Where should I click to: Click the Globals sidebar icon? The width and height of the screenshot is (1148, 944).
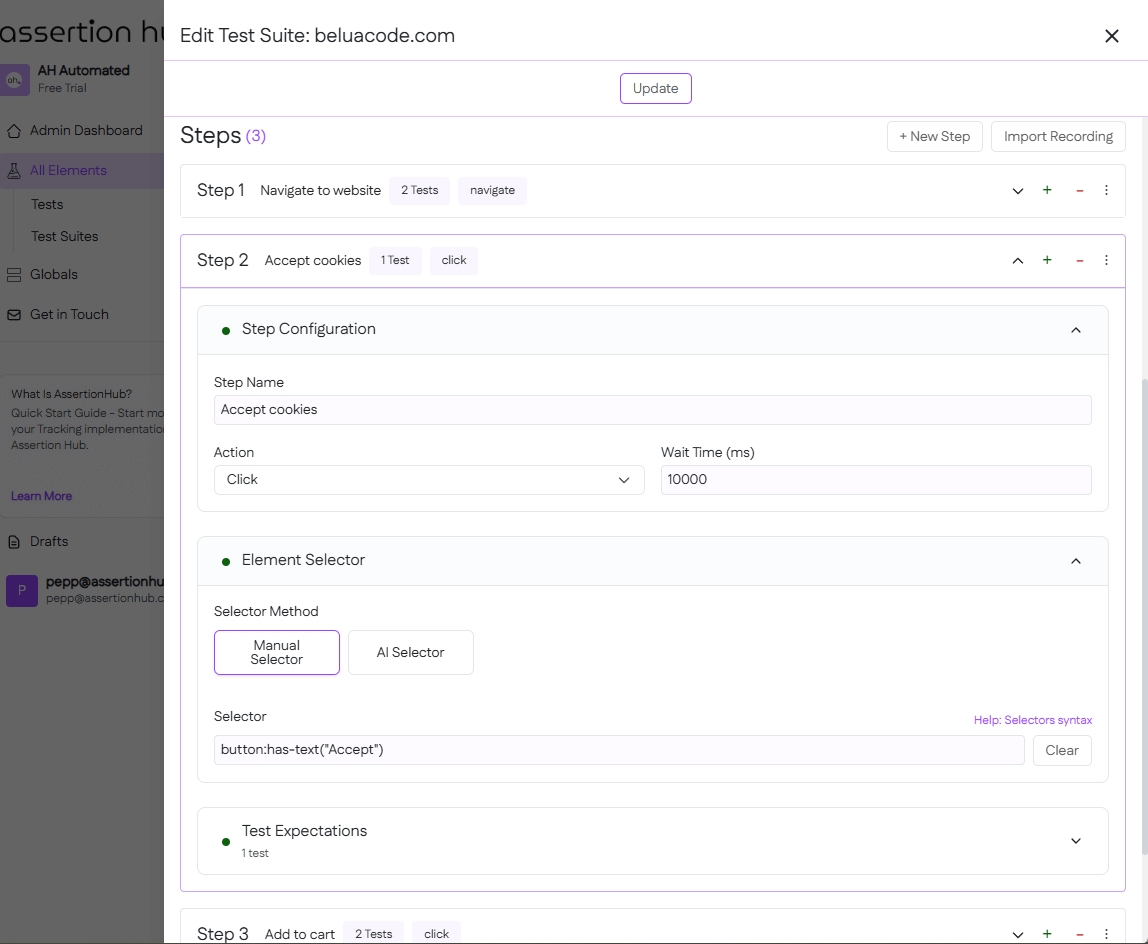tap(14, 274)
